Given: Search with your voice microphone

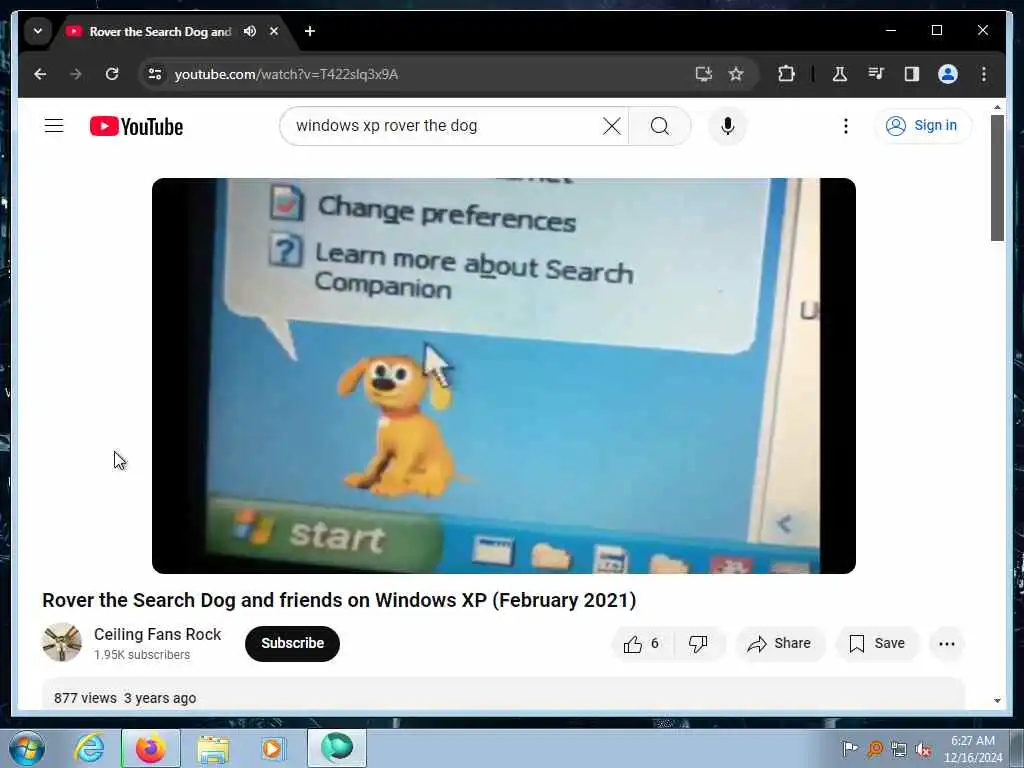Looking at the screenshot, I should click(728, 125).
